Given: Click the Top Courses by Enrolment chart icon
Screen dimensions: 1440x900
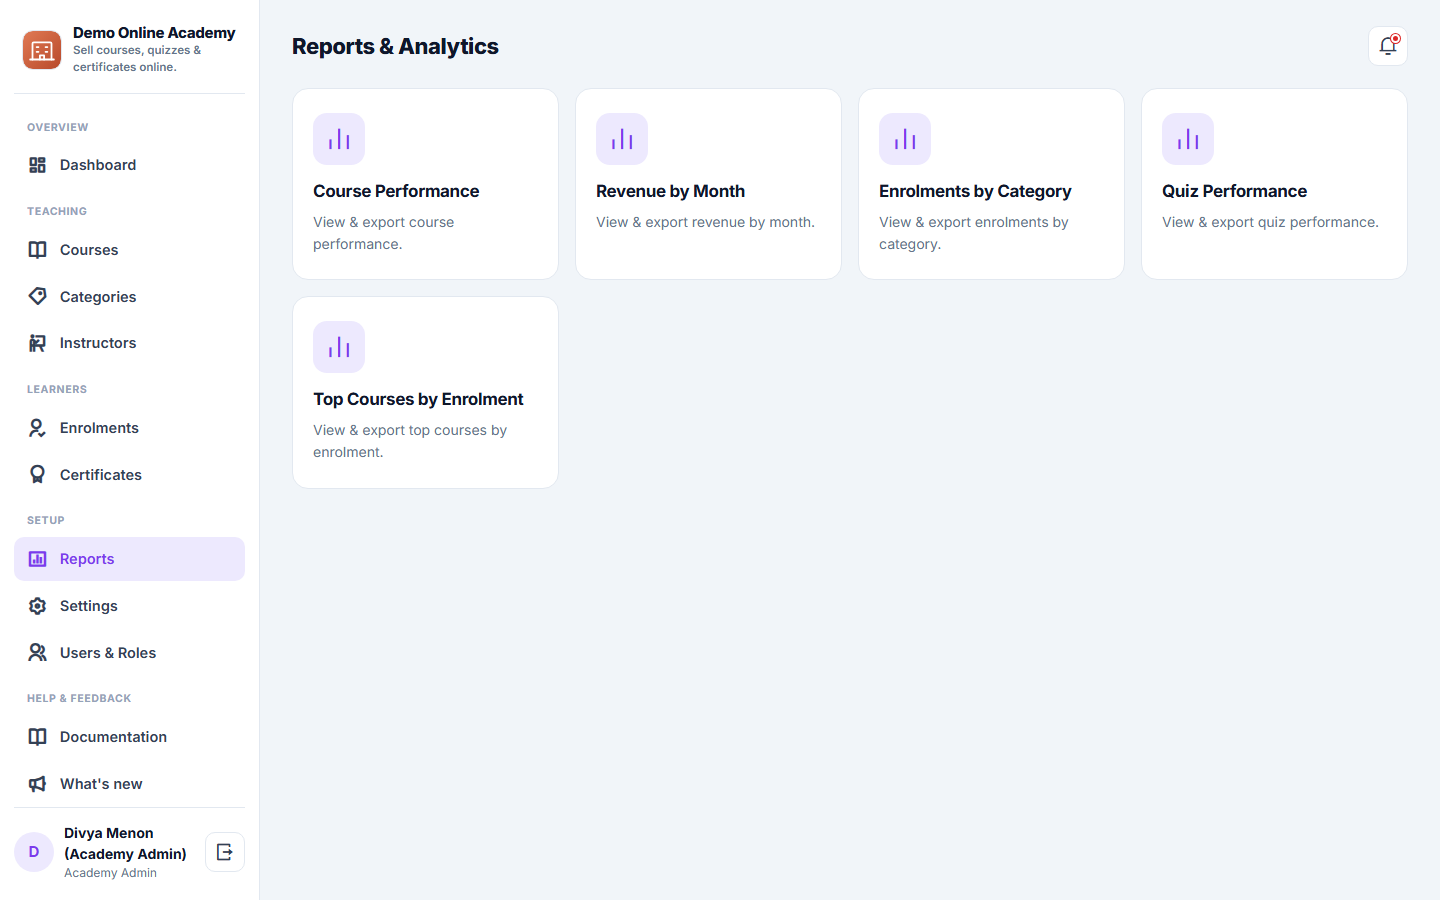Looking at the screenshot, I should (339, 347).
